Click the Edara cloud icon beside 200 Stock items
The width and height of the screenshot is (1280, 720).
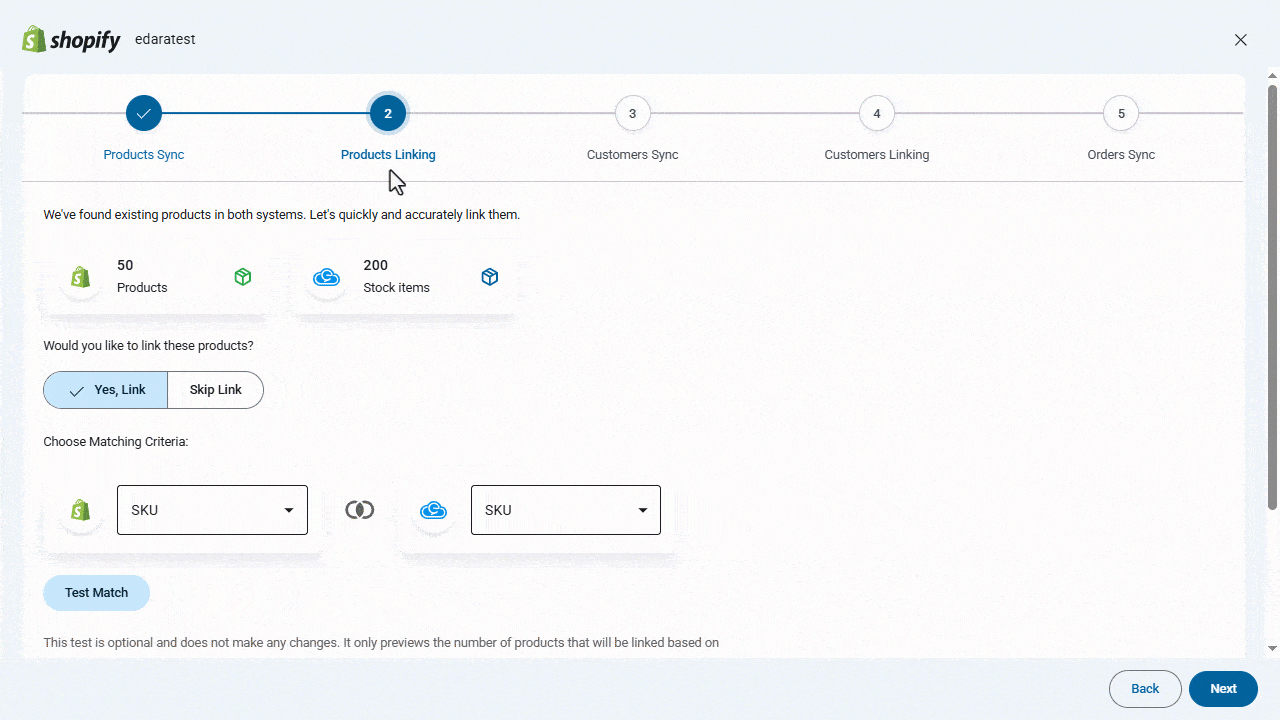pos(327,277)
